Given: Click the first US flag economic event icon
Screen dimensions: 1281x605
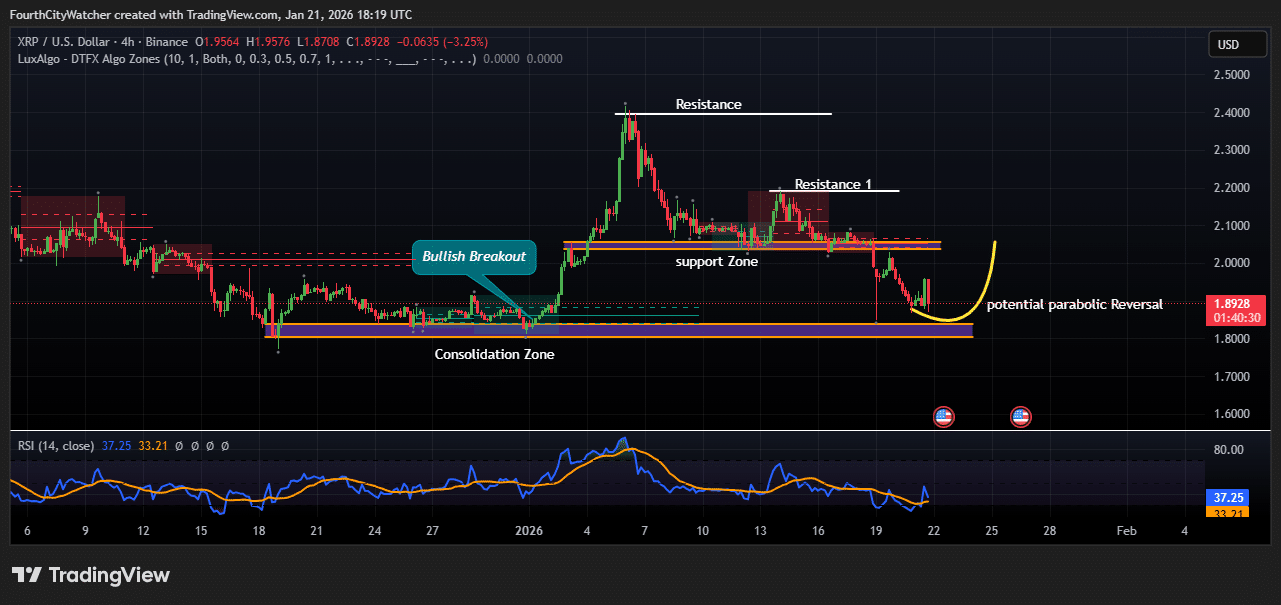Looking at the screenshot, I should click(x=943, y=416).
